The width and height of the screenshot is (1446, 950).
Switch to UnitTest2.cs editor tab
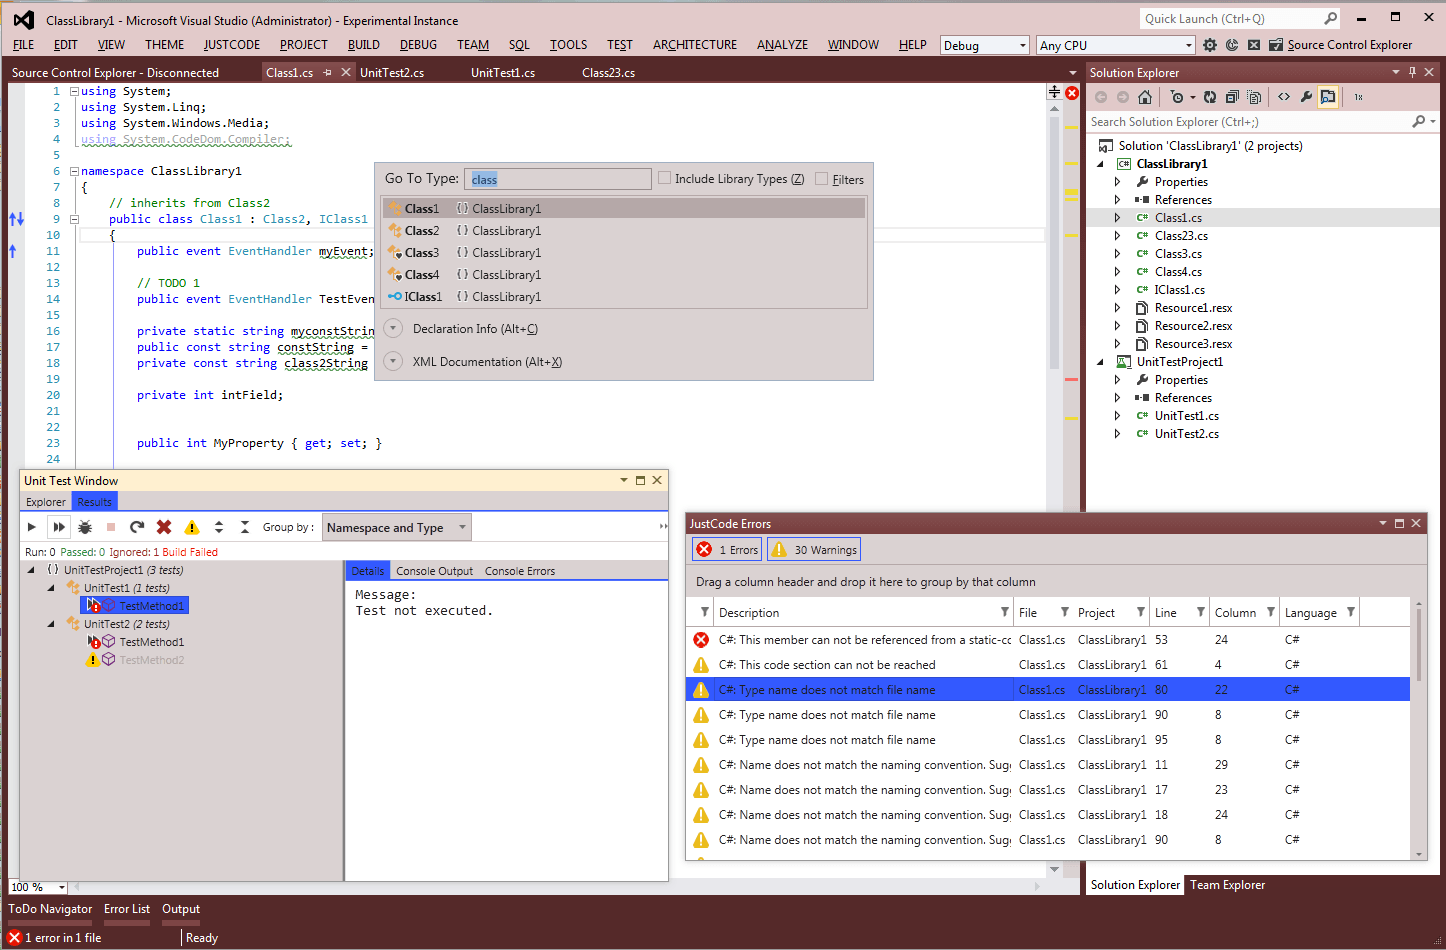click(392, 72)
